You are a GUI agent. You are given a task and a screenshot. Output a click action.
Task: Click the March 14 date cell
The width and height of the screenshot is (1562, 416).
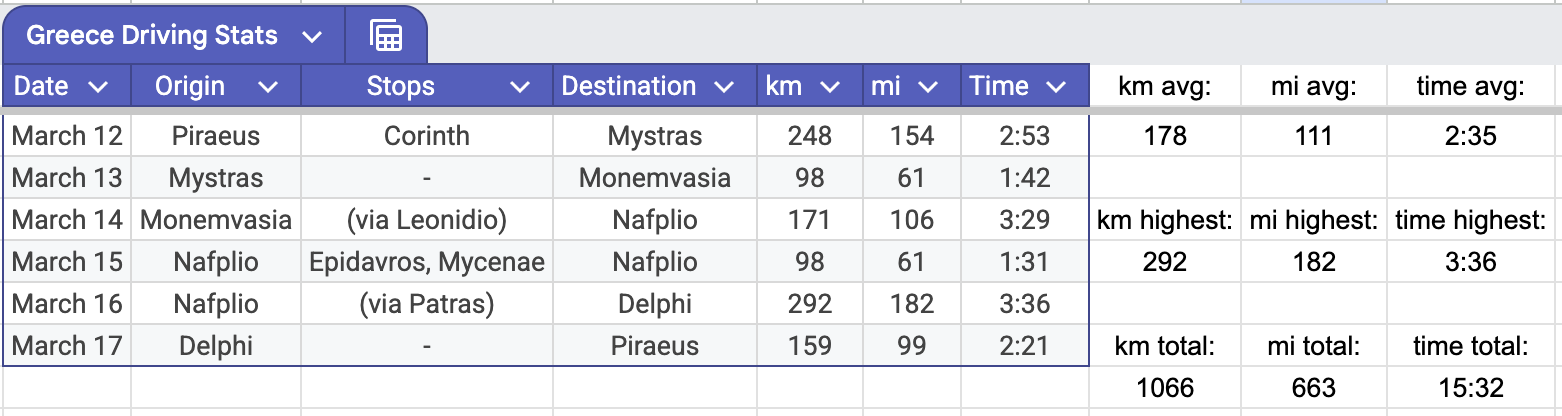(67, 219)
